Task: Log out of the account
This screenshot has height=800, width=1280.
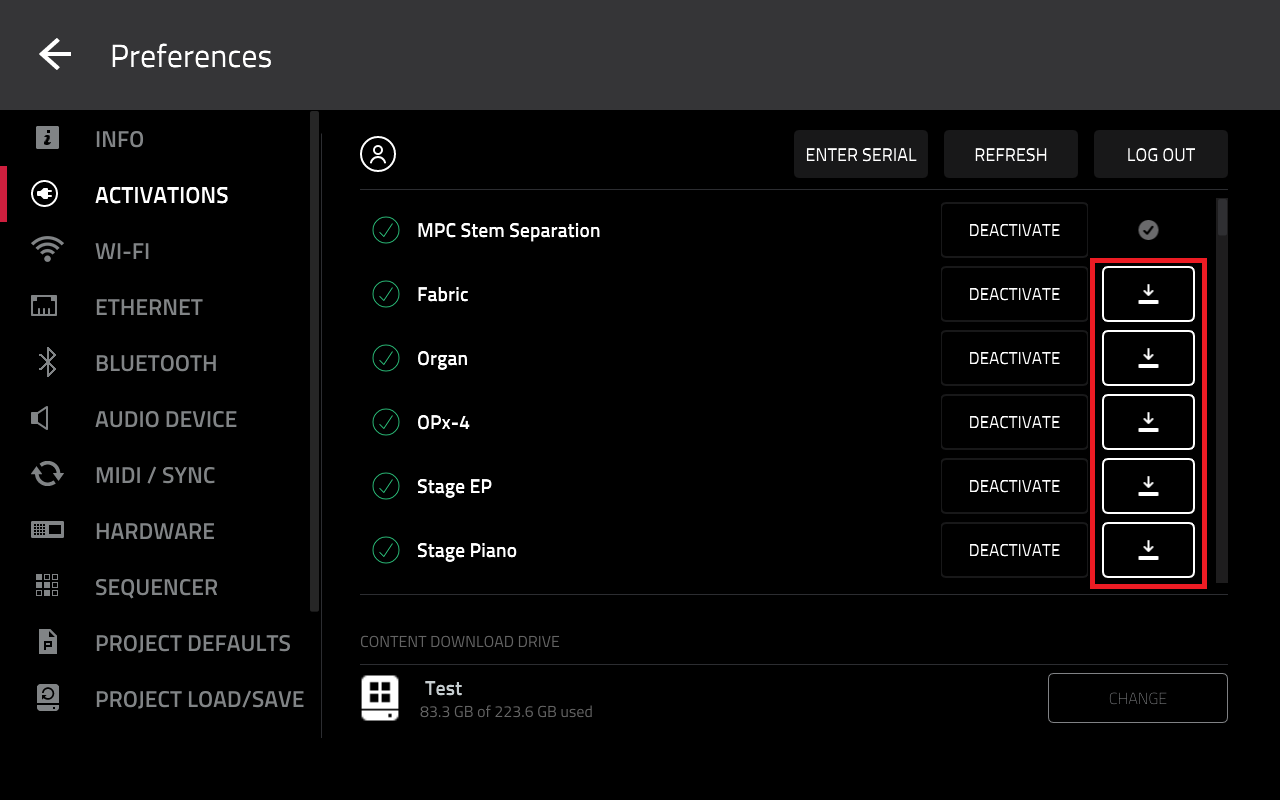Action: pos(1161,154)
